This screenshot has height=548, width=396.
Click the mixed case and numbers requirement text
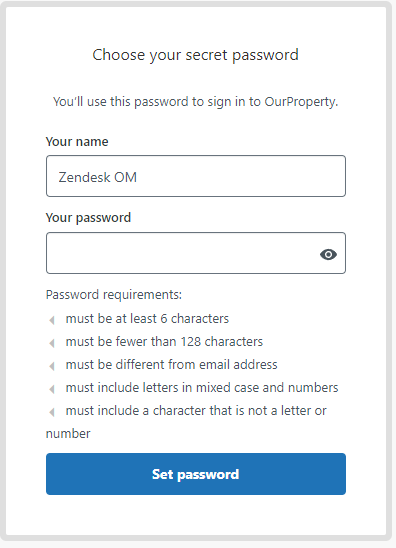point(202,388)
